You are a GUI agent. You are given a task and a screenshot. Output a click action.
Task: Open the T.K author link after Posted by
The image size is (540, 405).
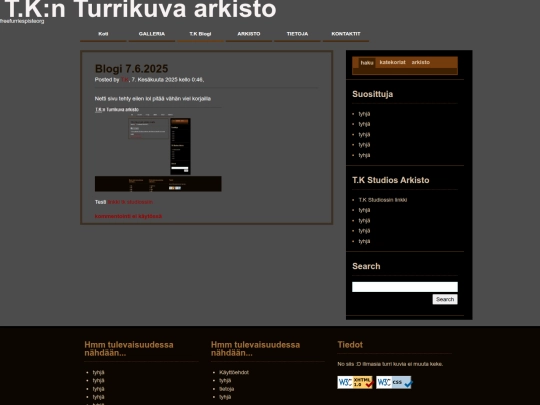point(124,80)
